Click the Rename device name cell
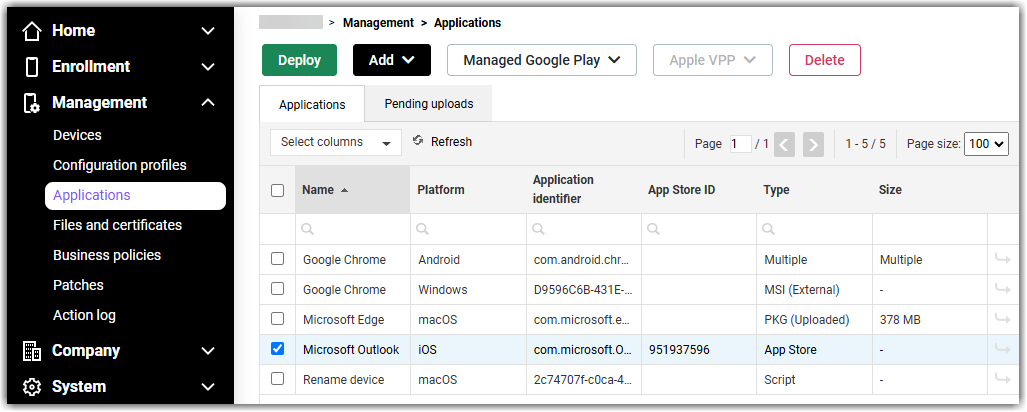1027x412 pixels. tap(353, 380)
